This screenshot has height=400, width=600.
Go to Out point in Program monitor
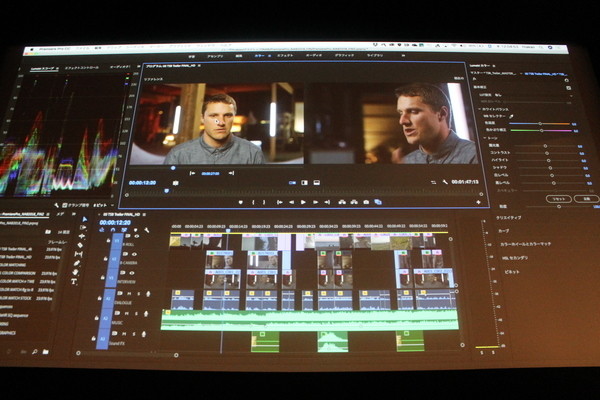click(327, 202)
